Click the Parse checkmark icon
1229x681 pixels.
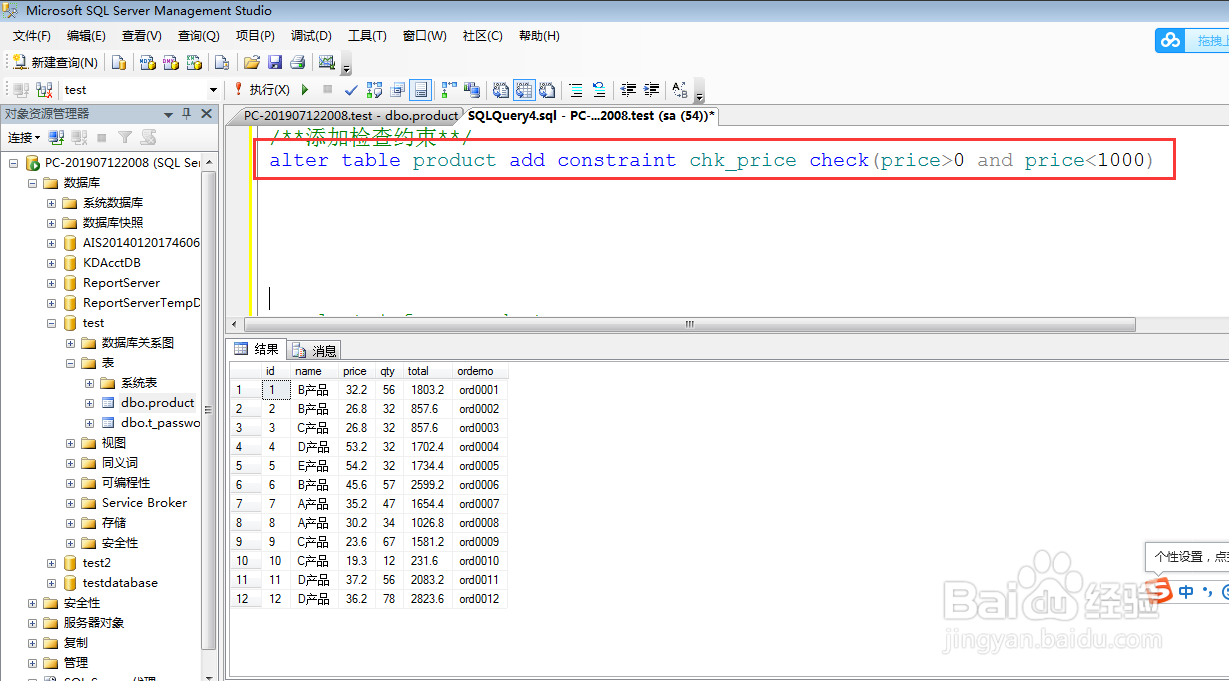pyautogui.click(x=351, y=90)
